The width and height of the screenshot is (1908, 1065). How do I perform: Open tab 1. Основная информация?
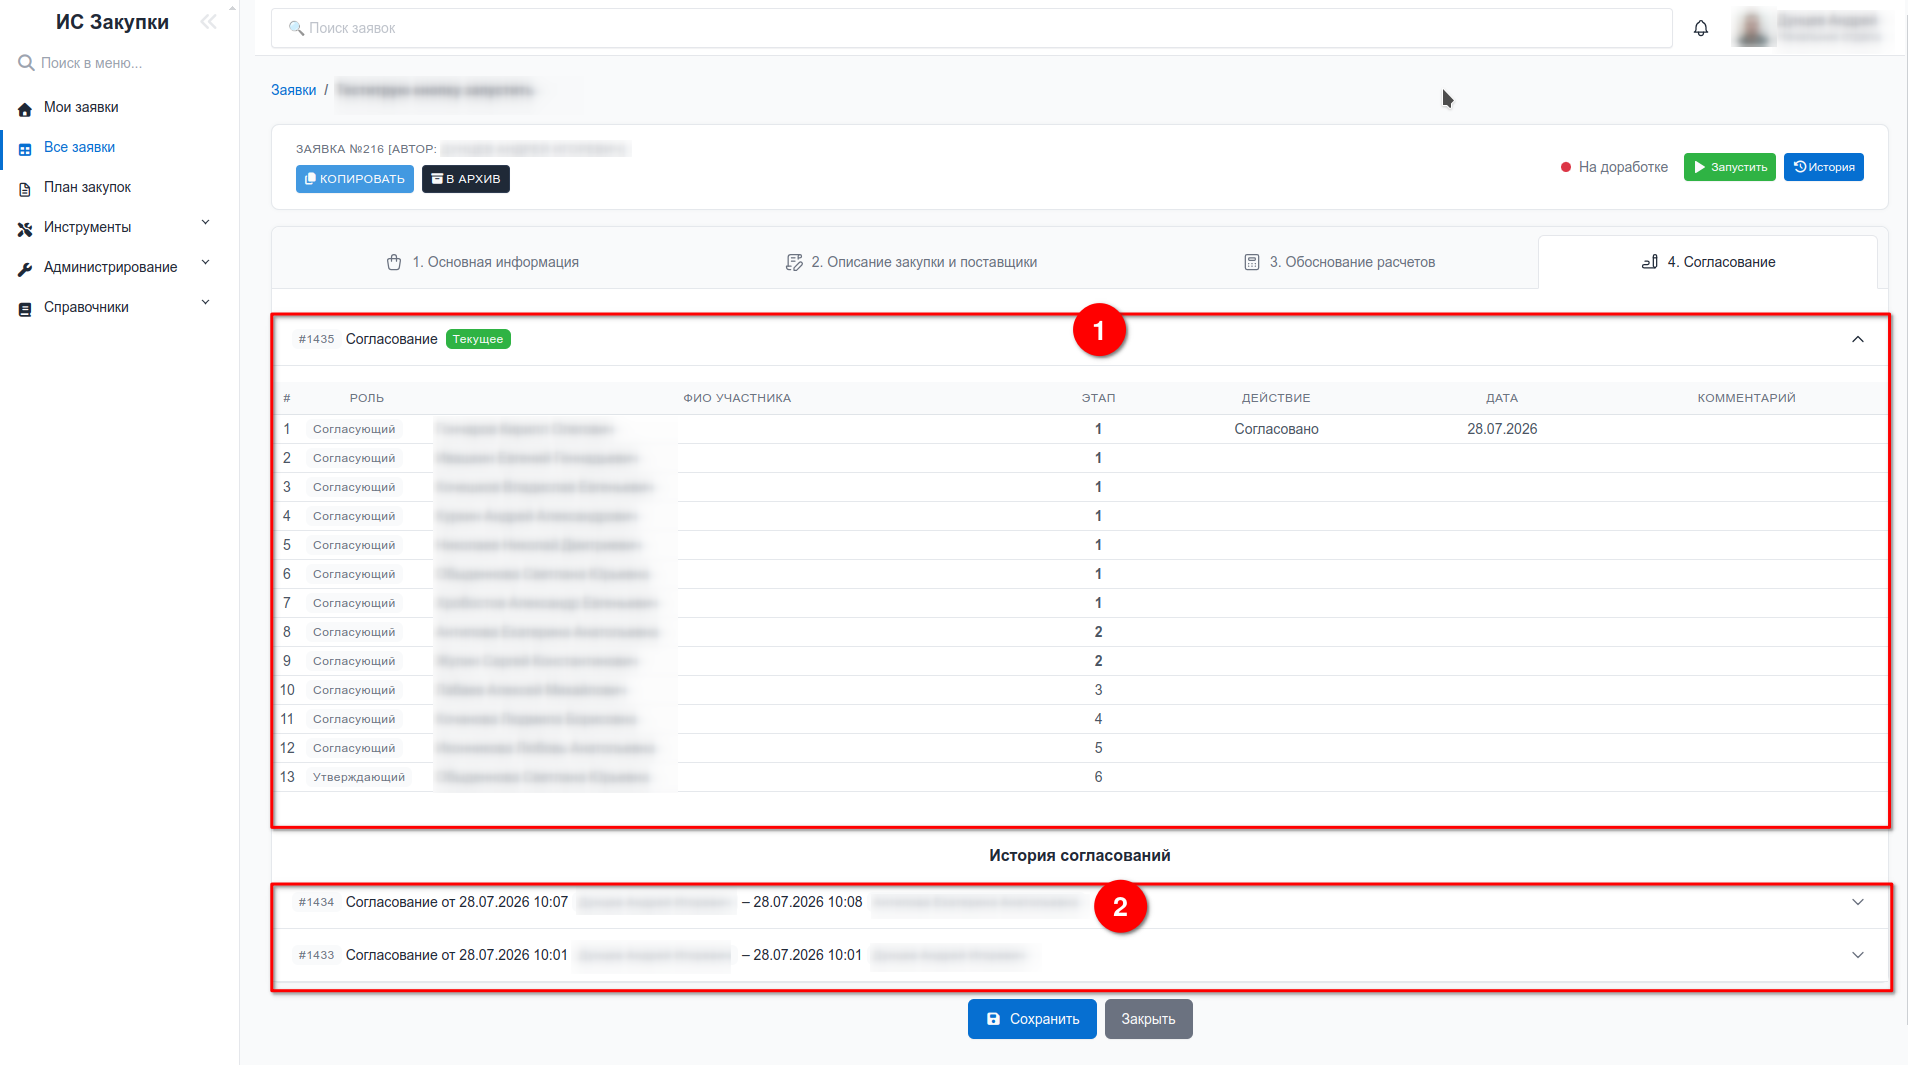482,262
